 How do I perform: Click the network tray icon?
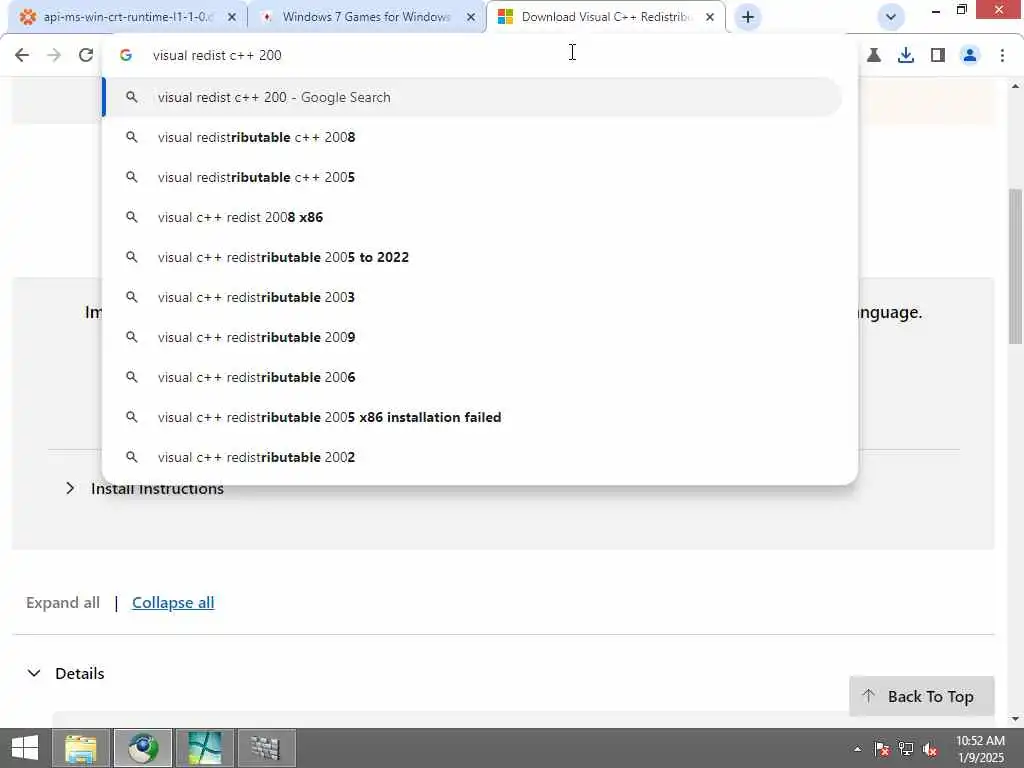[906, 749]
